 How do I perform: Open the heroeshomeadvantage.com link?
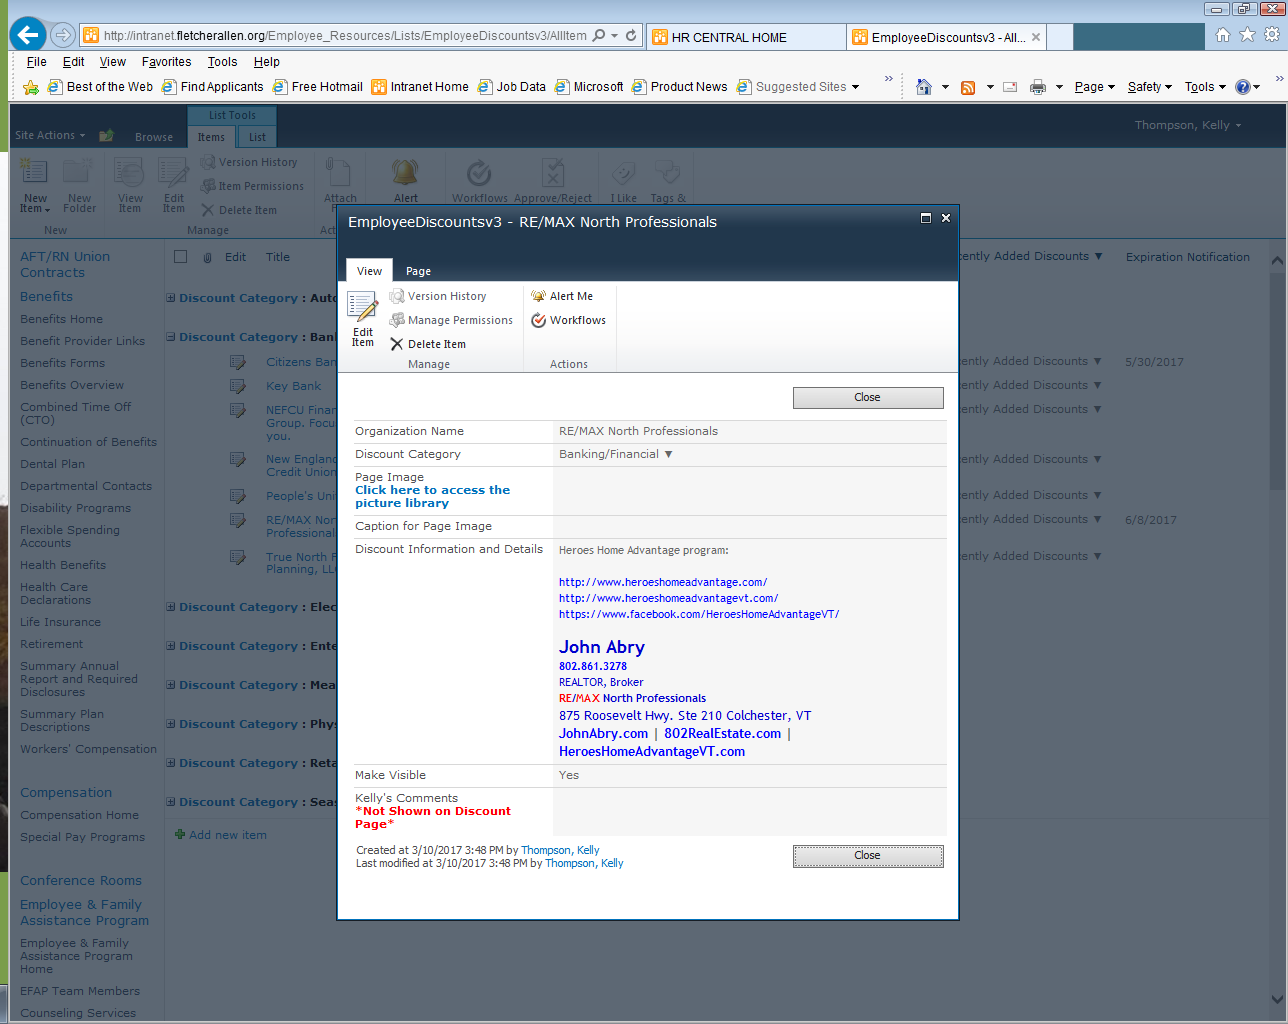663,582
